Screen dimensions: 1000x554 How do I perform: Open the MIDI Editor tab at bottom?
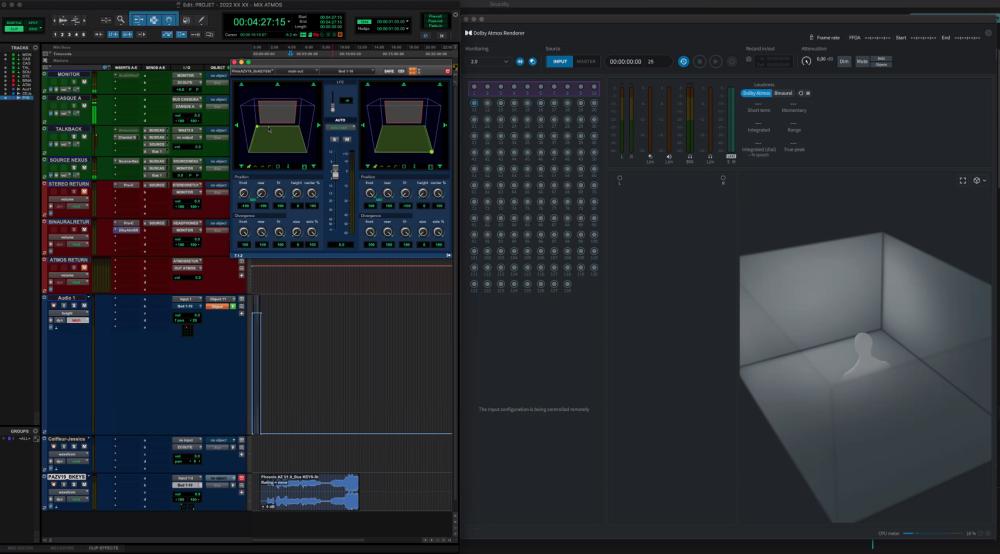pyautogui.click(x=20, y=548)
